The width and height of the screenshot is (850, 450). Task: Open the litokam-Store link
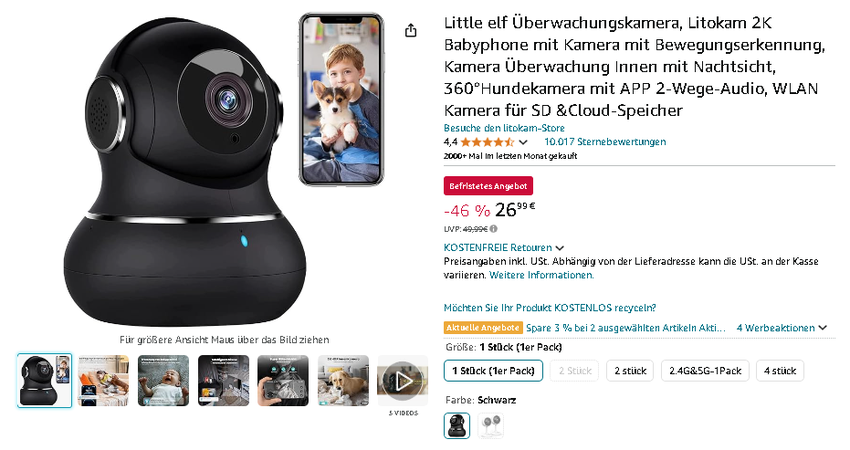coord(504,128)
